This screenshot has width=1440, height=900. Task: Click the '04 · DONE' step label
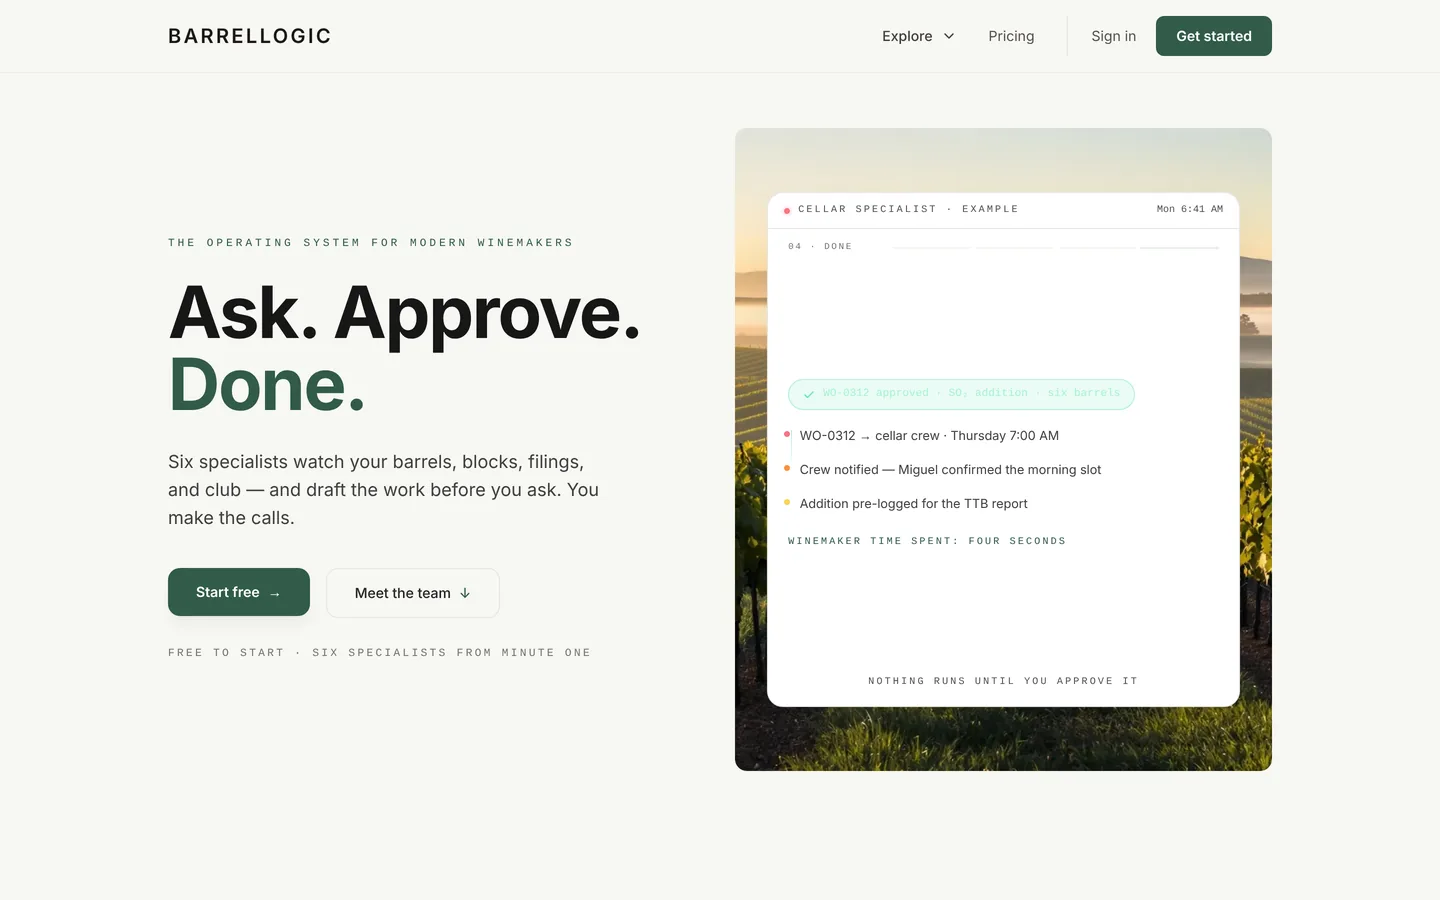pyautogui.click(x=820, y=246)
